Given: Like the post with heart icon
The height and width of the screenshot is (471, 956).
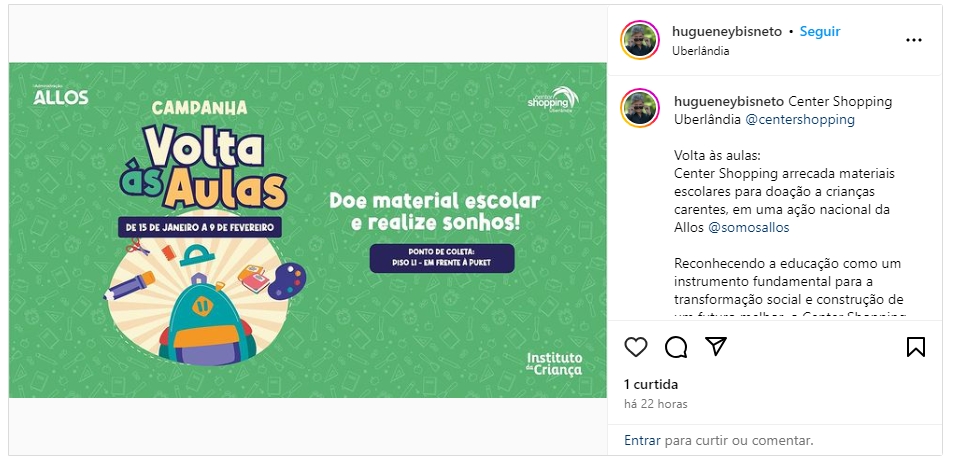Looking at the screenshot, I should [636, 347].
